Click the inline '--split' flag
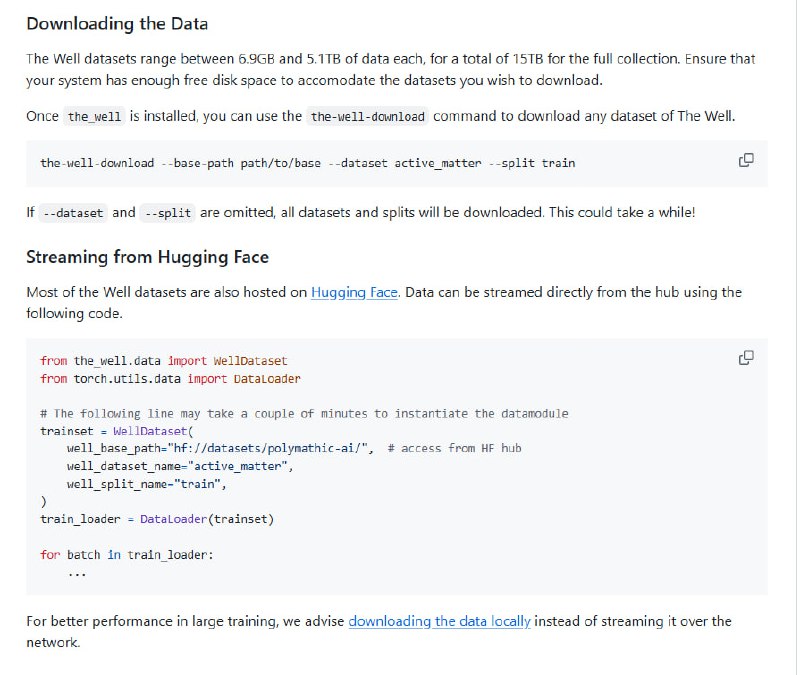The height and width of the screenshot is (675, 800). click(x=167, y=213)
